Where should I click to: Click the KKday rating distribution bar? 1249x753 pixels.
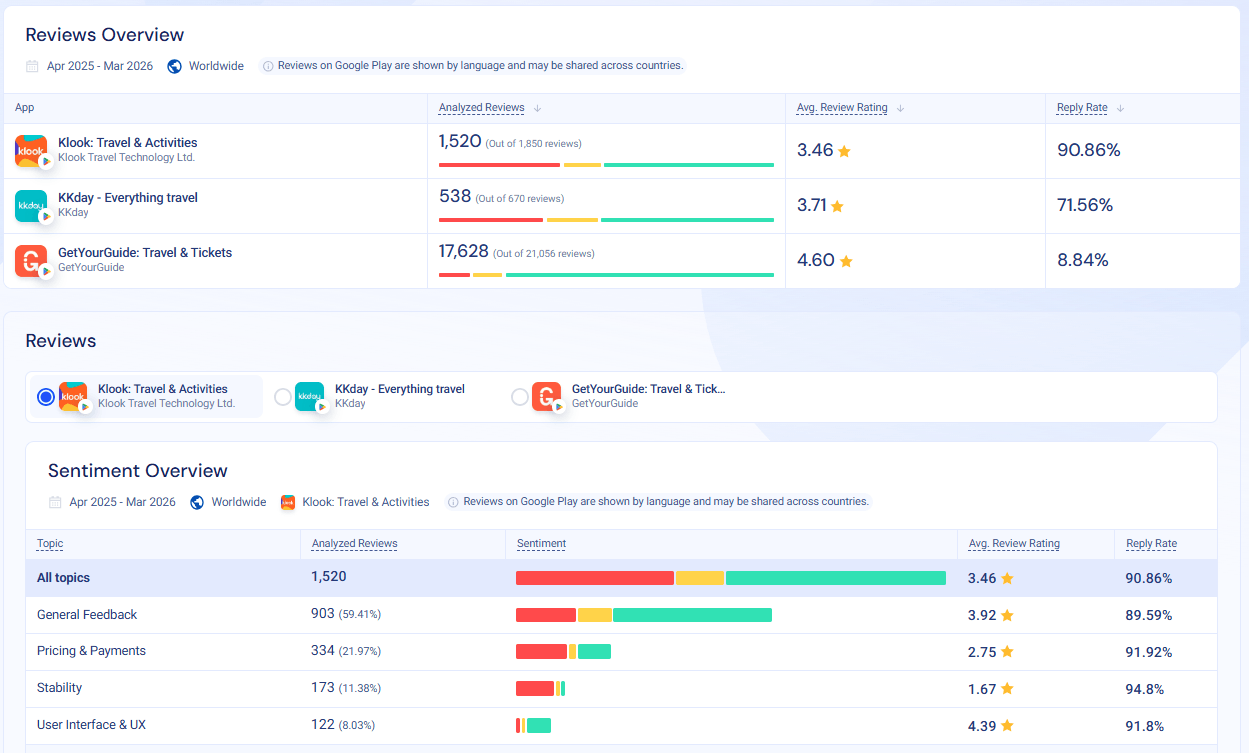tap(606, 220)
